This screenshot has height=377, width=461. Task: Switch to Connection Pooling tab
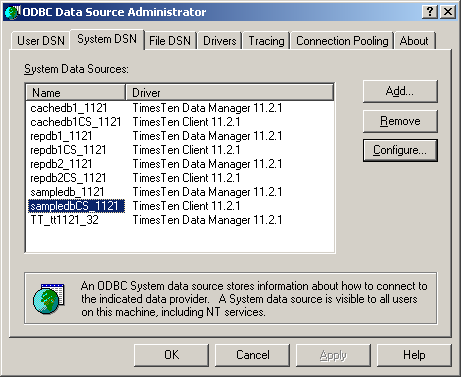[x=342, y=41]
